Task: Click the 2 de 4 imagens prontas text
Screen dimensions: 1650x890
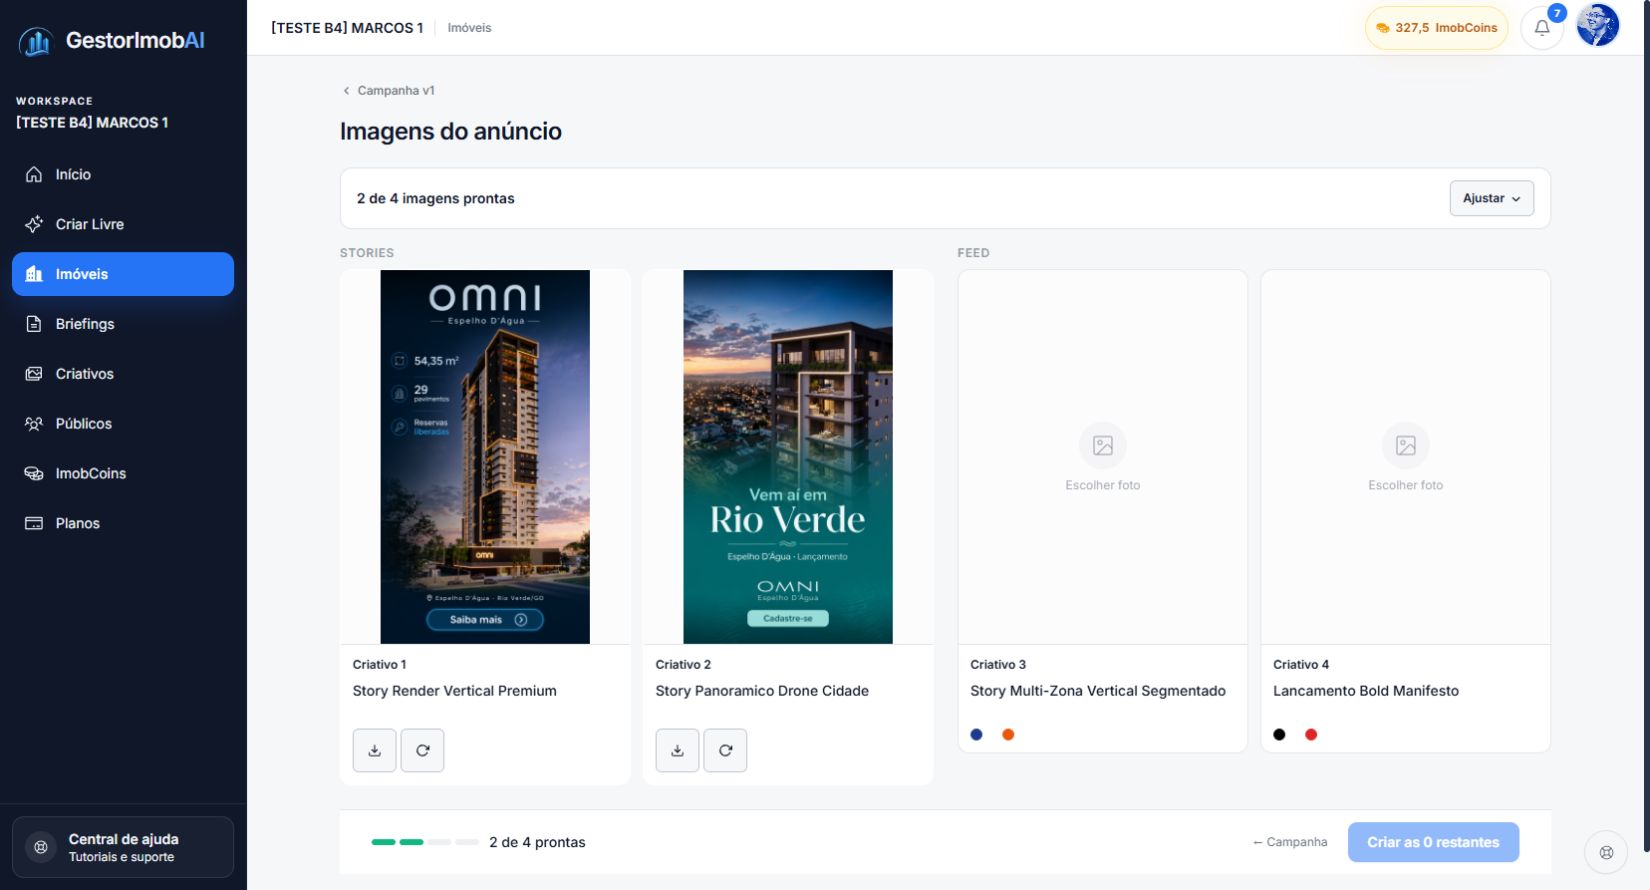Action: (x=436, y=198)
